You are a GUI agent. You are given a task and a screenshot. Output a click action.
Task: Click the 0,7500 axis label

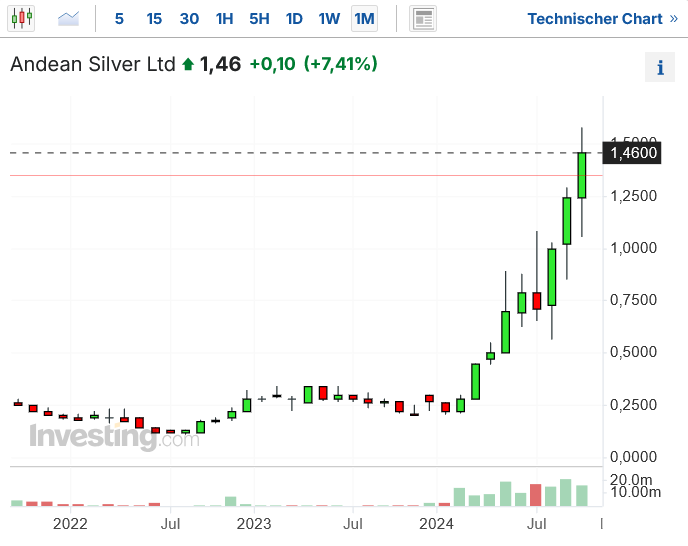[x=634, y=300]
